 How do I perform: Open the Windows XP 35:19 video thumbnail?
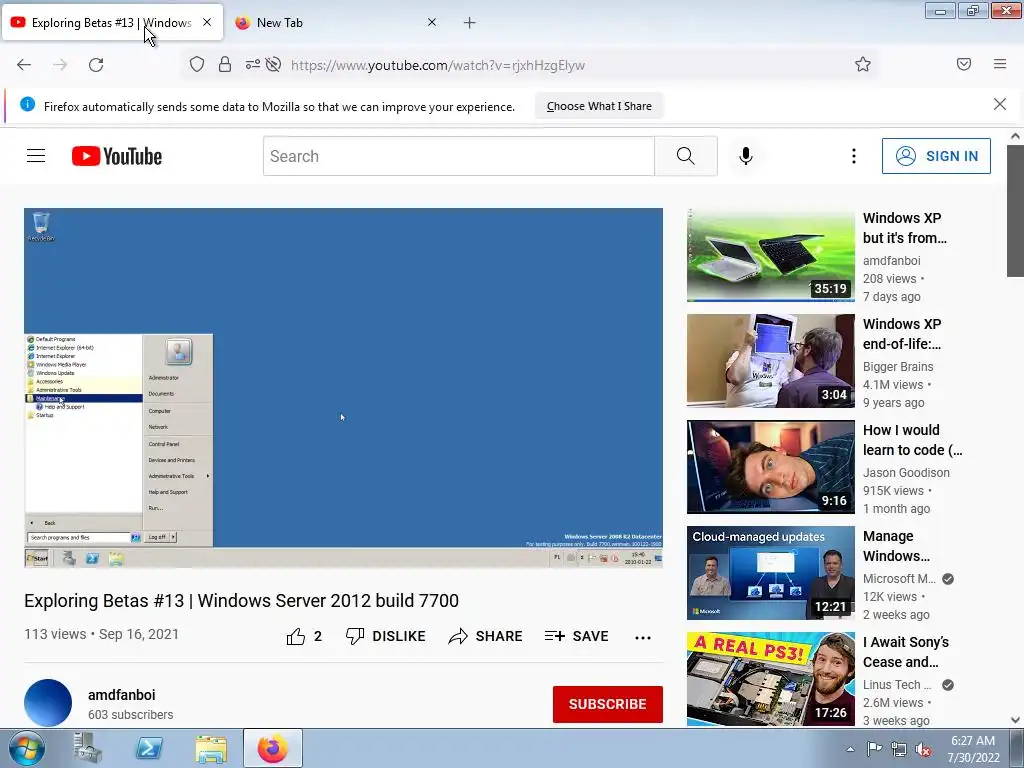tap(771, 255)
